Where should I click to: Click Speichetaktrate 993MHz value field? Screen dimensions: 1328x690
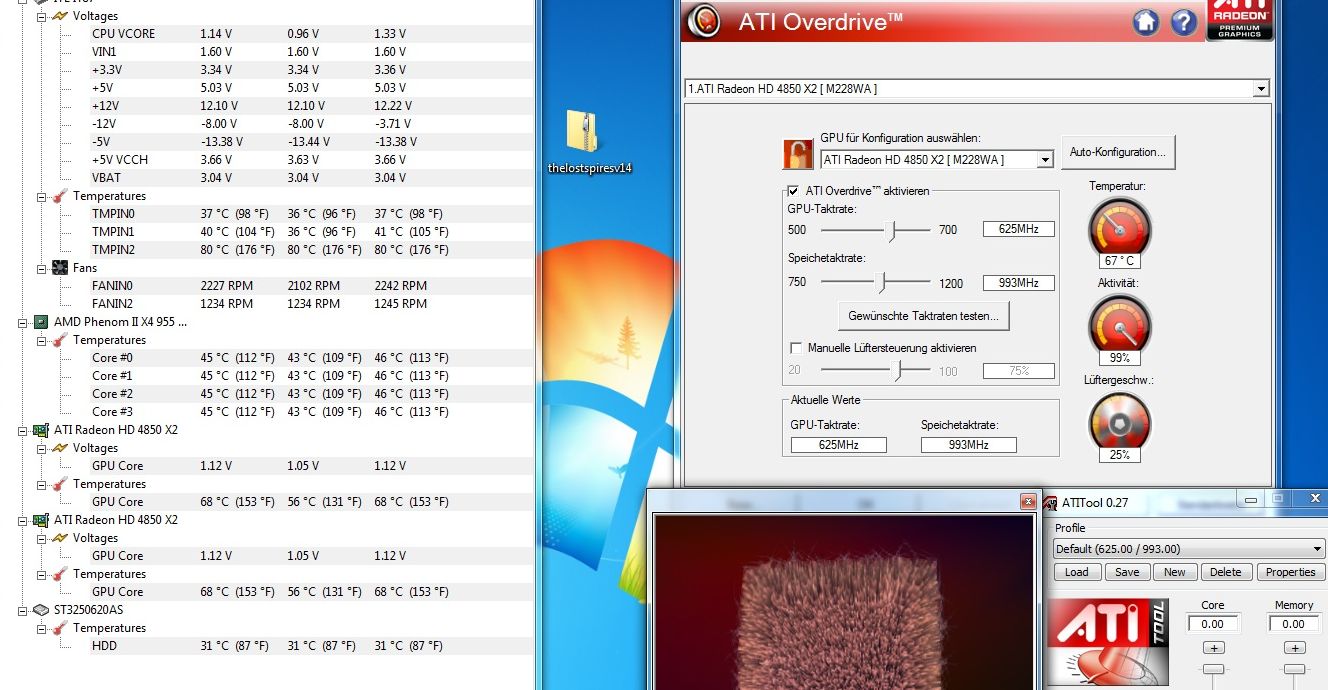coord(1018,283)
